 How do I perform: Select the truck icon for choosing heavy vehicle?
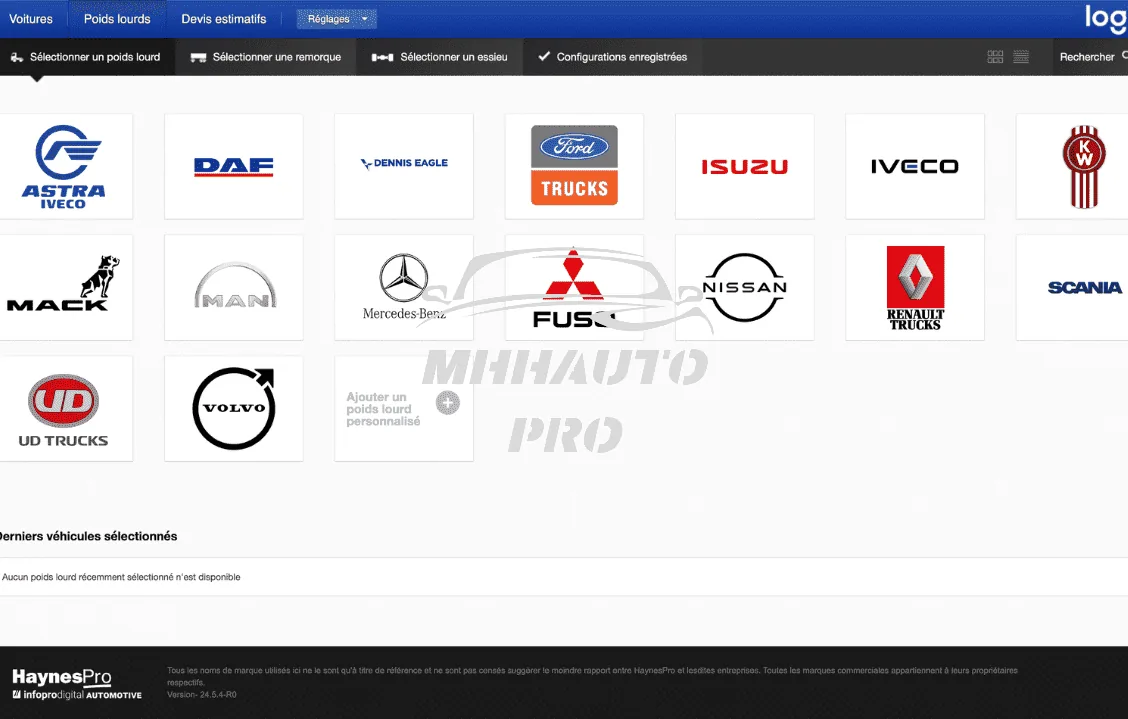16,57
